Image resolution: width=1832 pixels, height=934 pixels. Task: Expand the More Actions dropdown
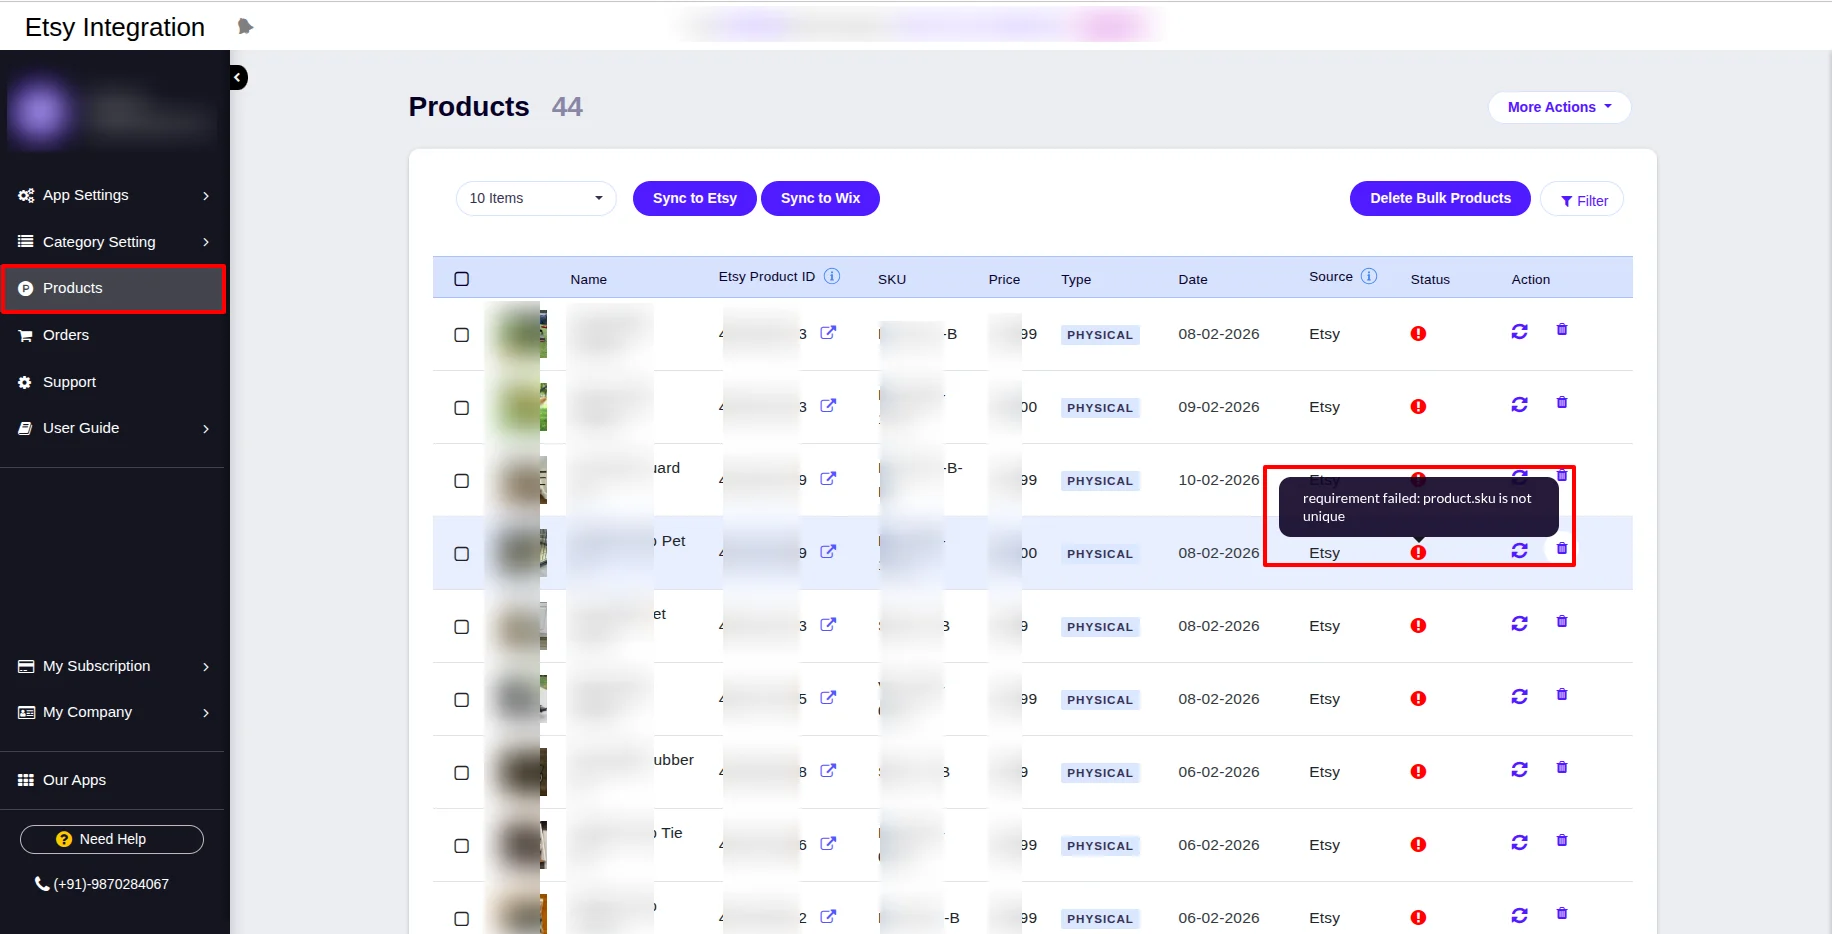pyautogui.click(x=1558, y=107)
